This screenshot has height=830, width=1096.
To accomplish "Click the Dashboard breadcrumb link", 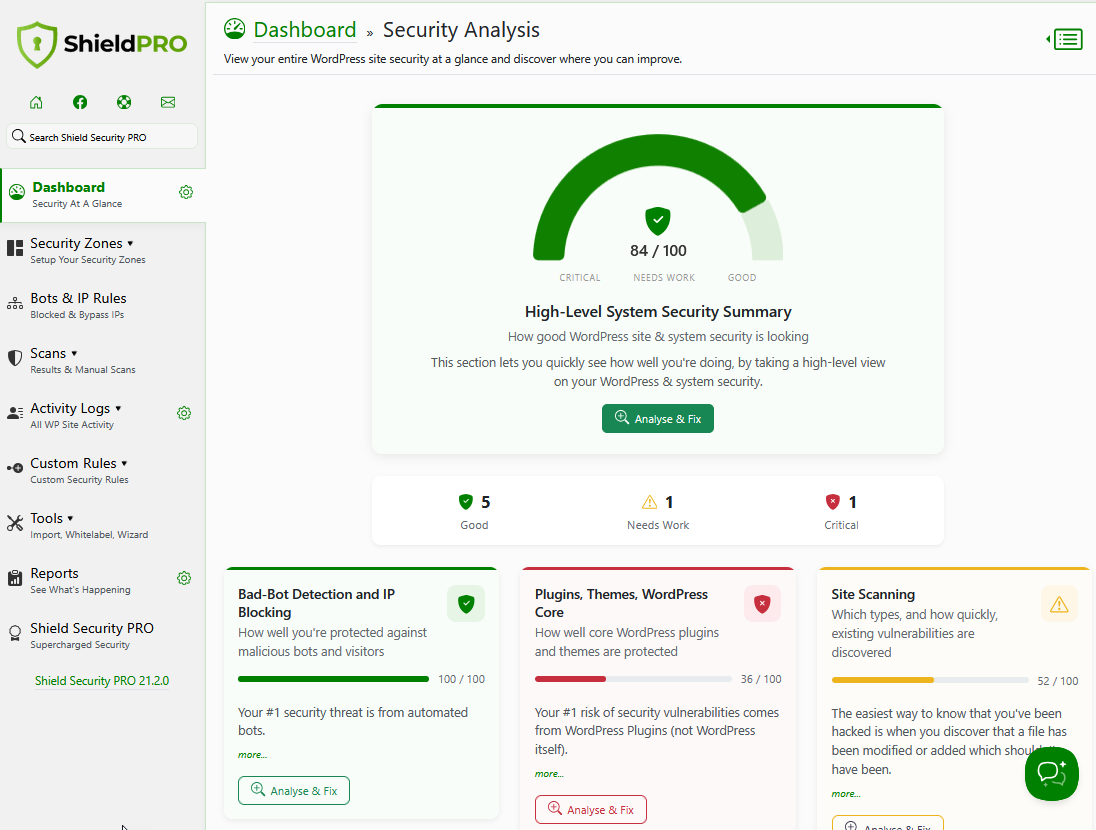I will [x=305, y=30].
